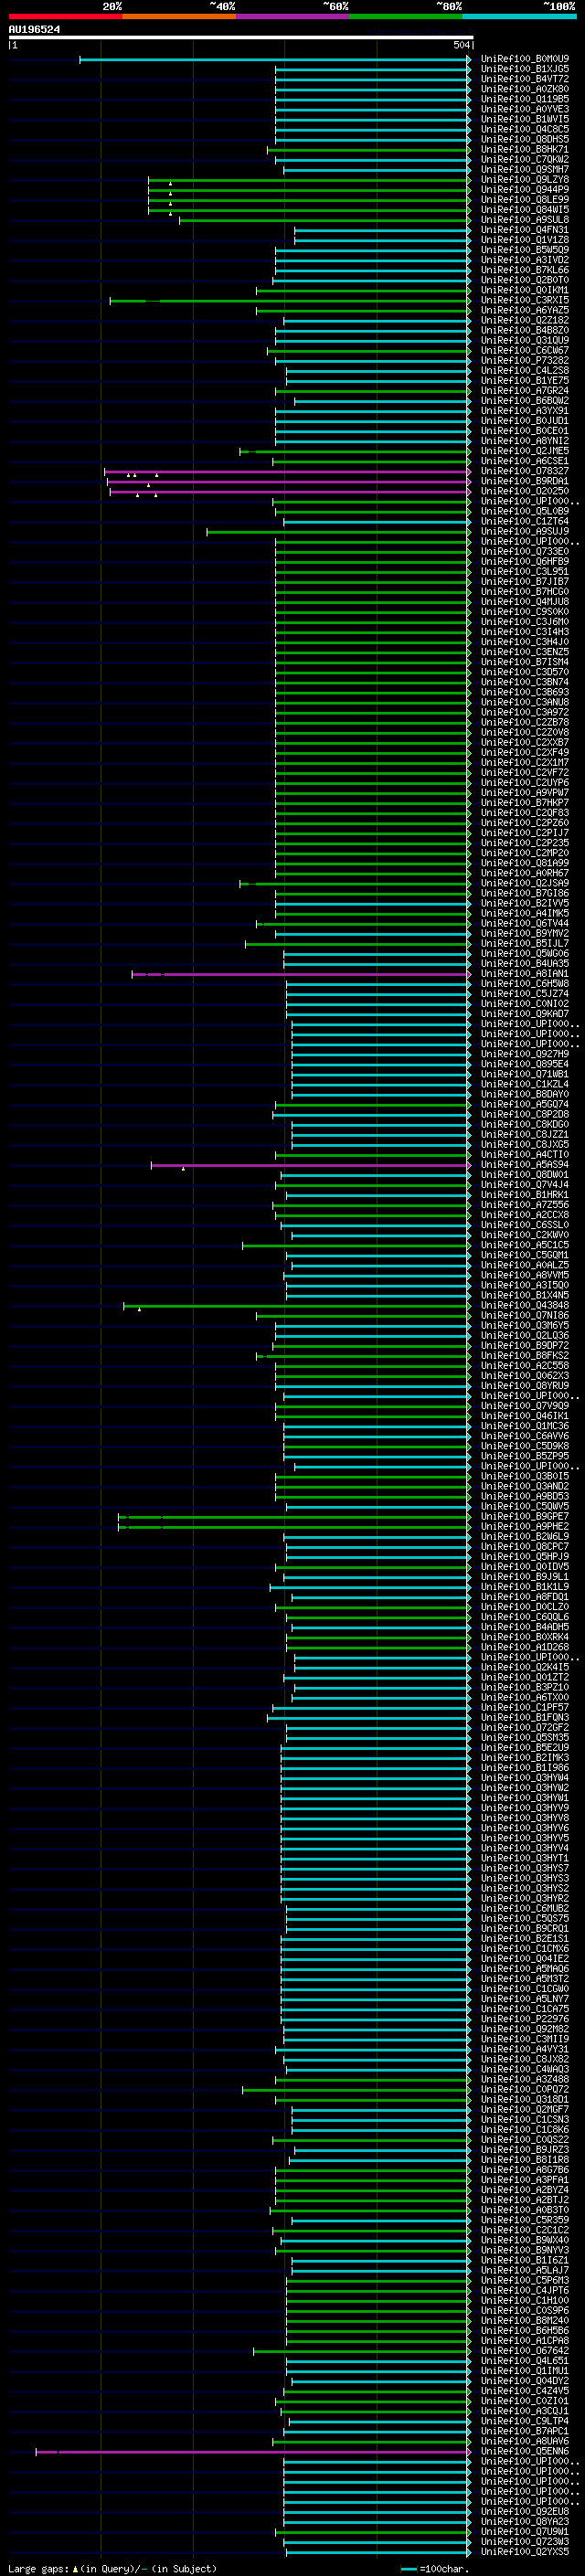Select label UniRef100_C6CW67
This screenshot has width=585, height=2576.
525,350
